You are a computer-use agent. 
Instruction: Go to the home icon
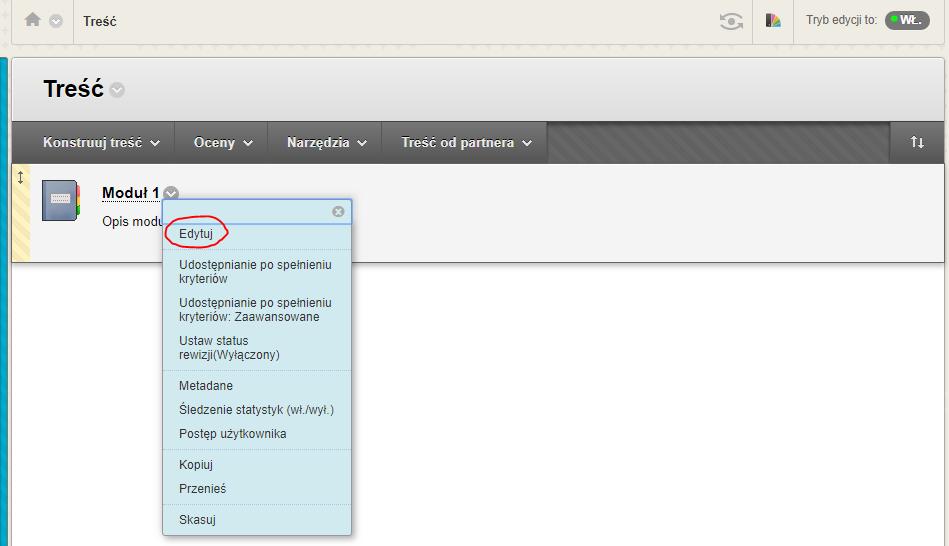point(33,20)
